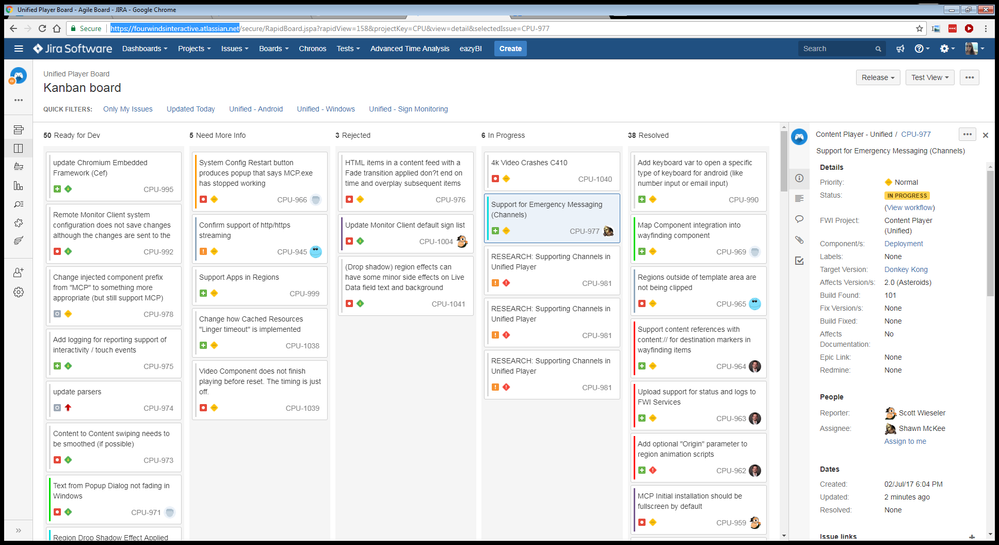Select 'Update Monitor Client default sign list' card
This screenshot has height=545, width=999.
tap(405, 233)
